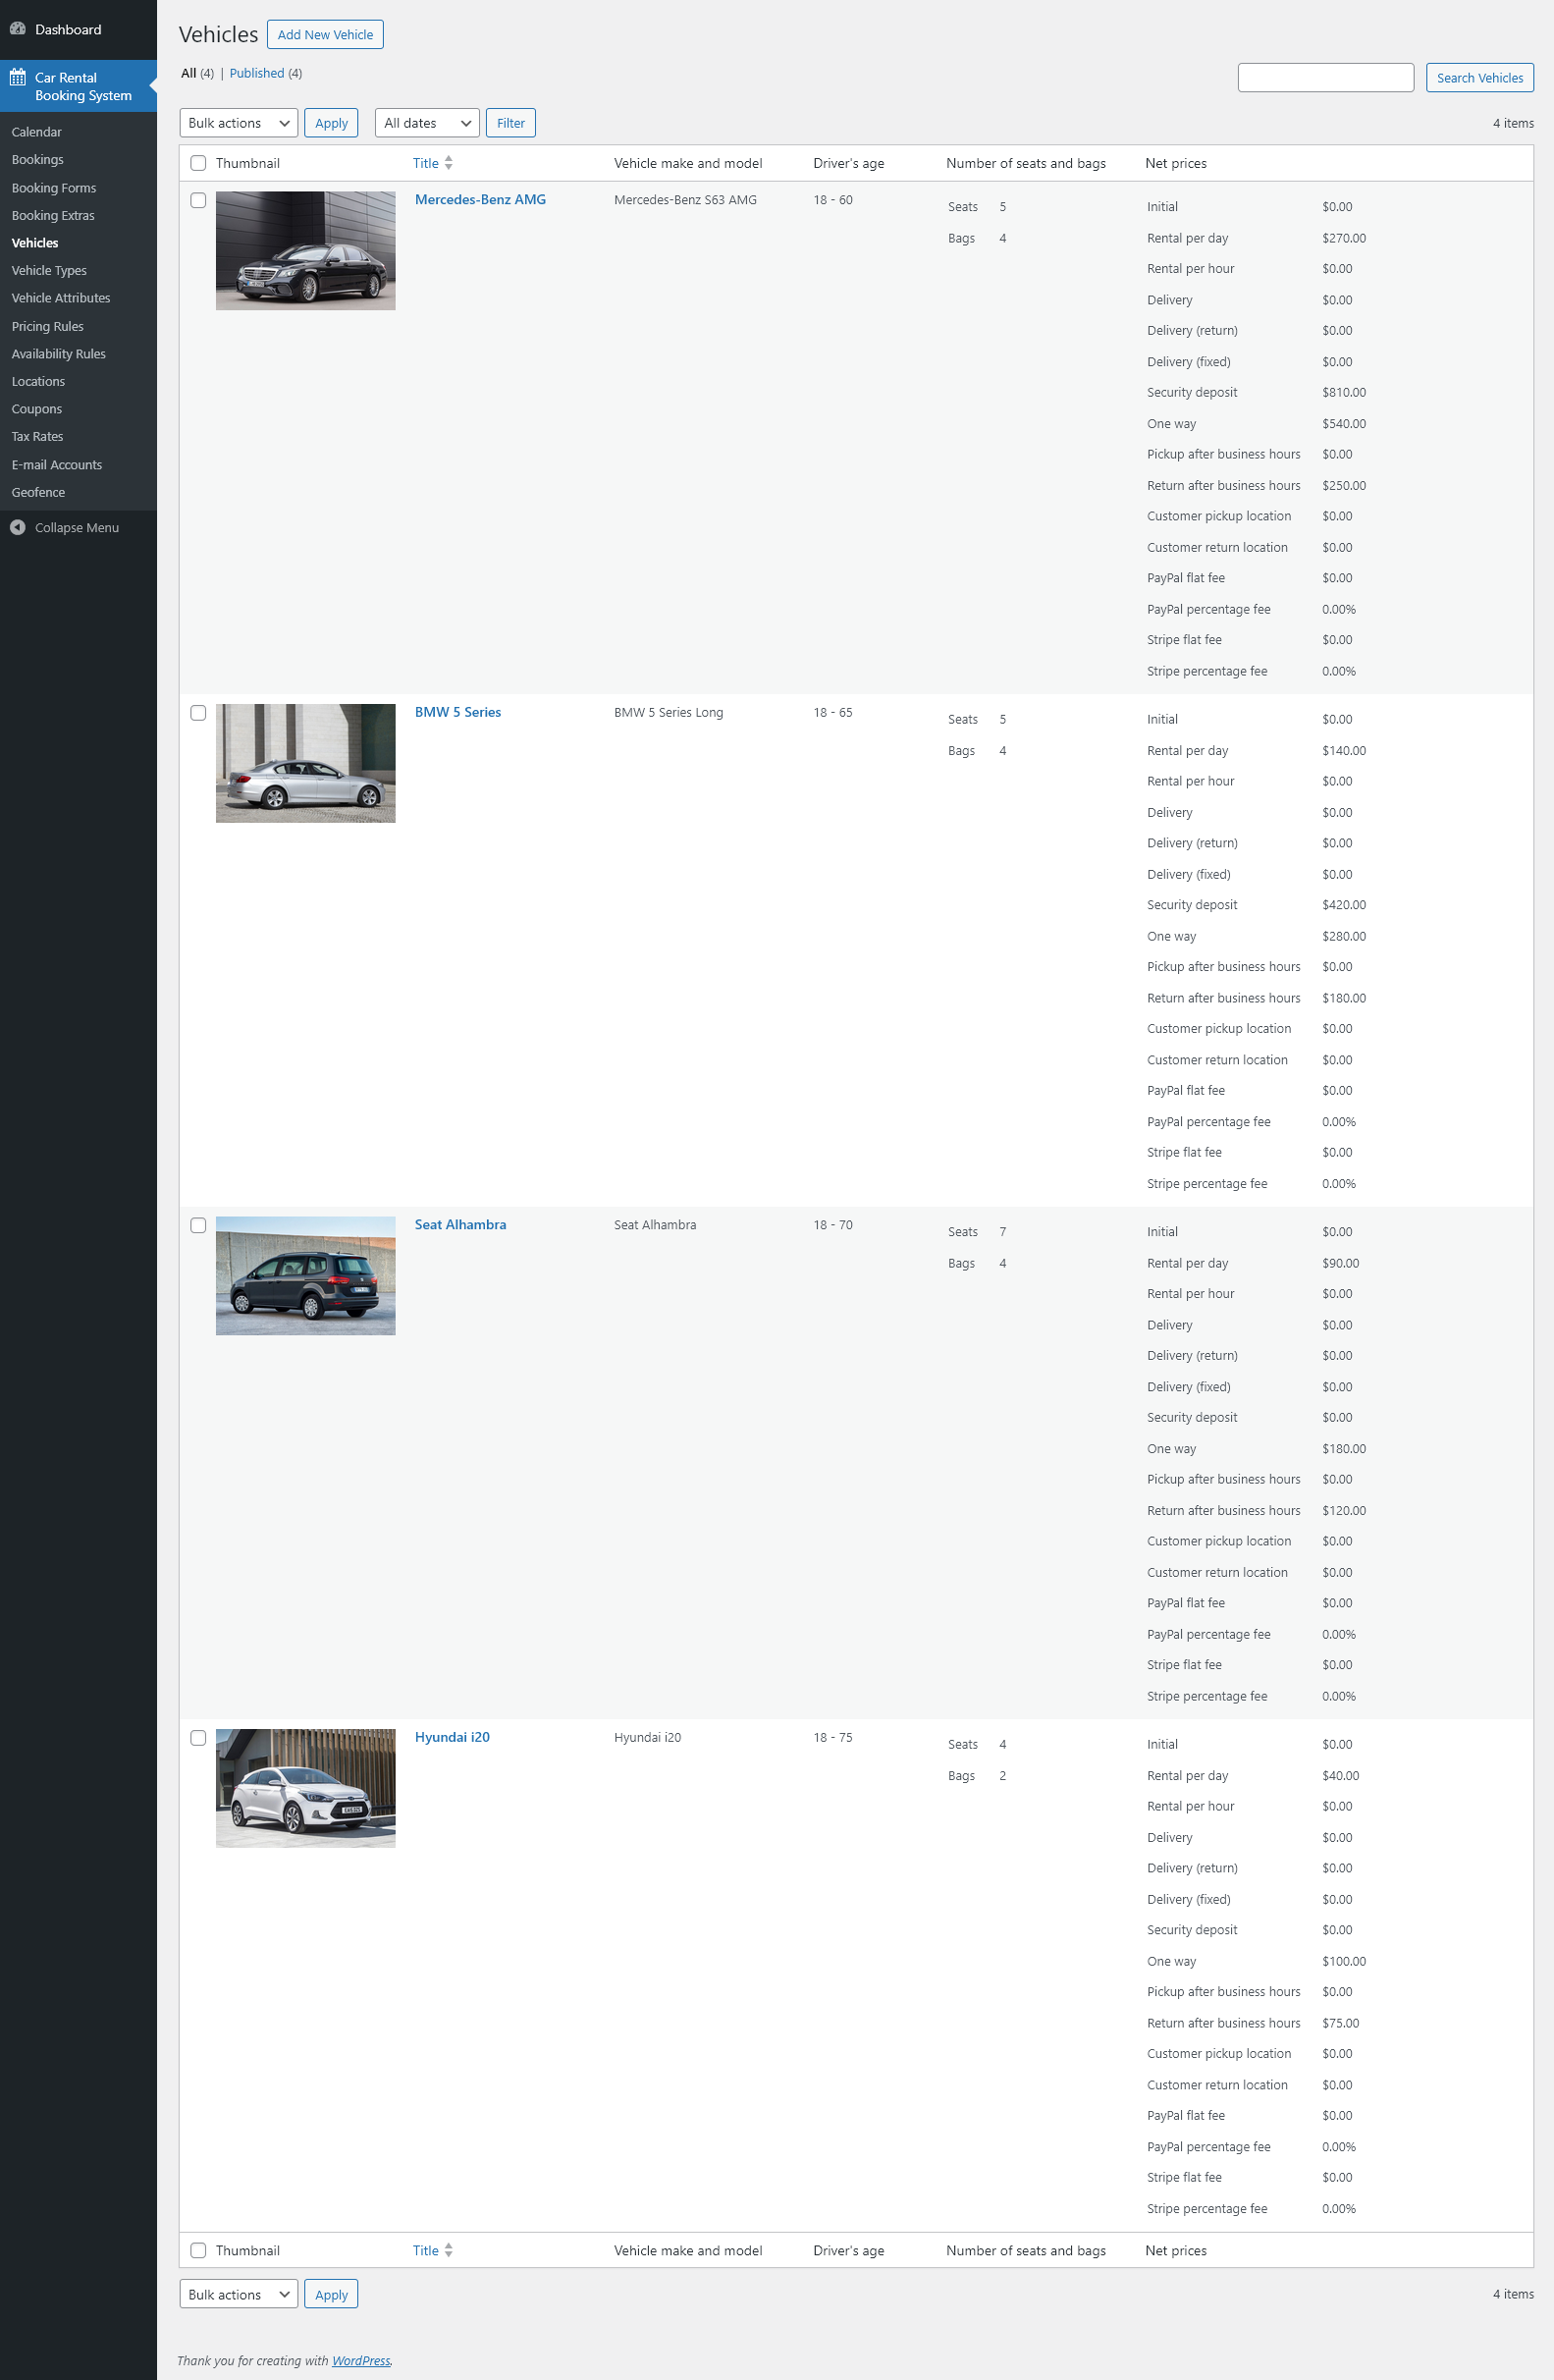Select the Mercedes-Benz AMG row checkbox

point(198,200)
